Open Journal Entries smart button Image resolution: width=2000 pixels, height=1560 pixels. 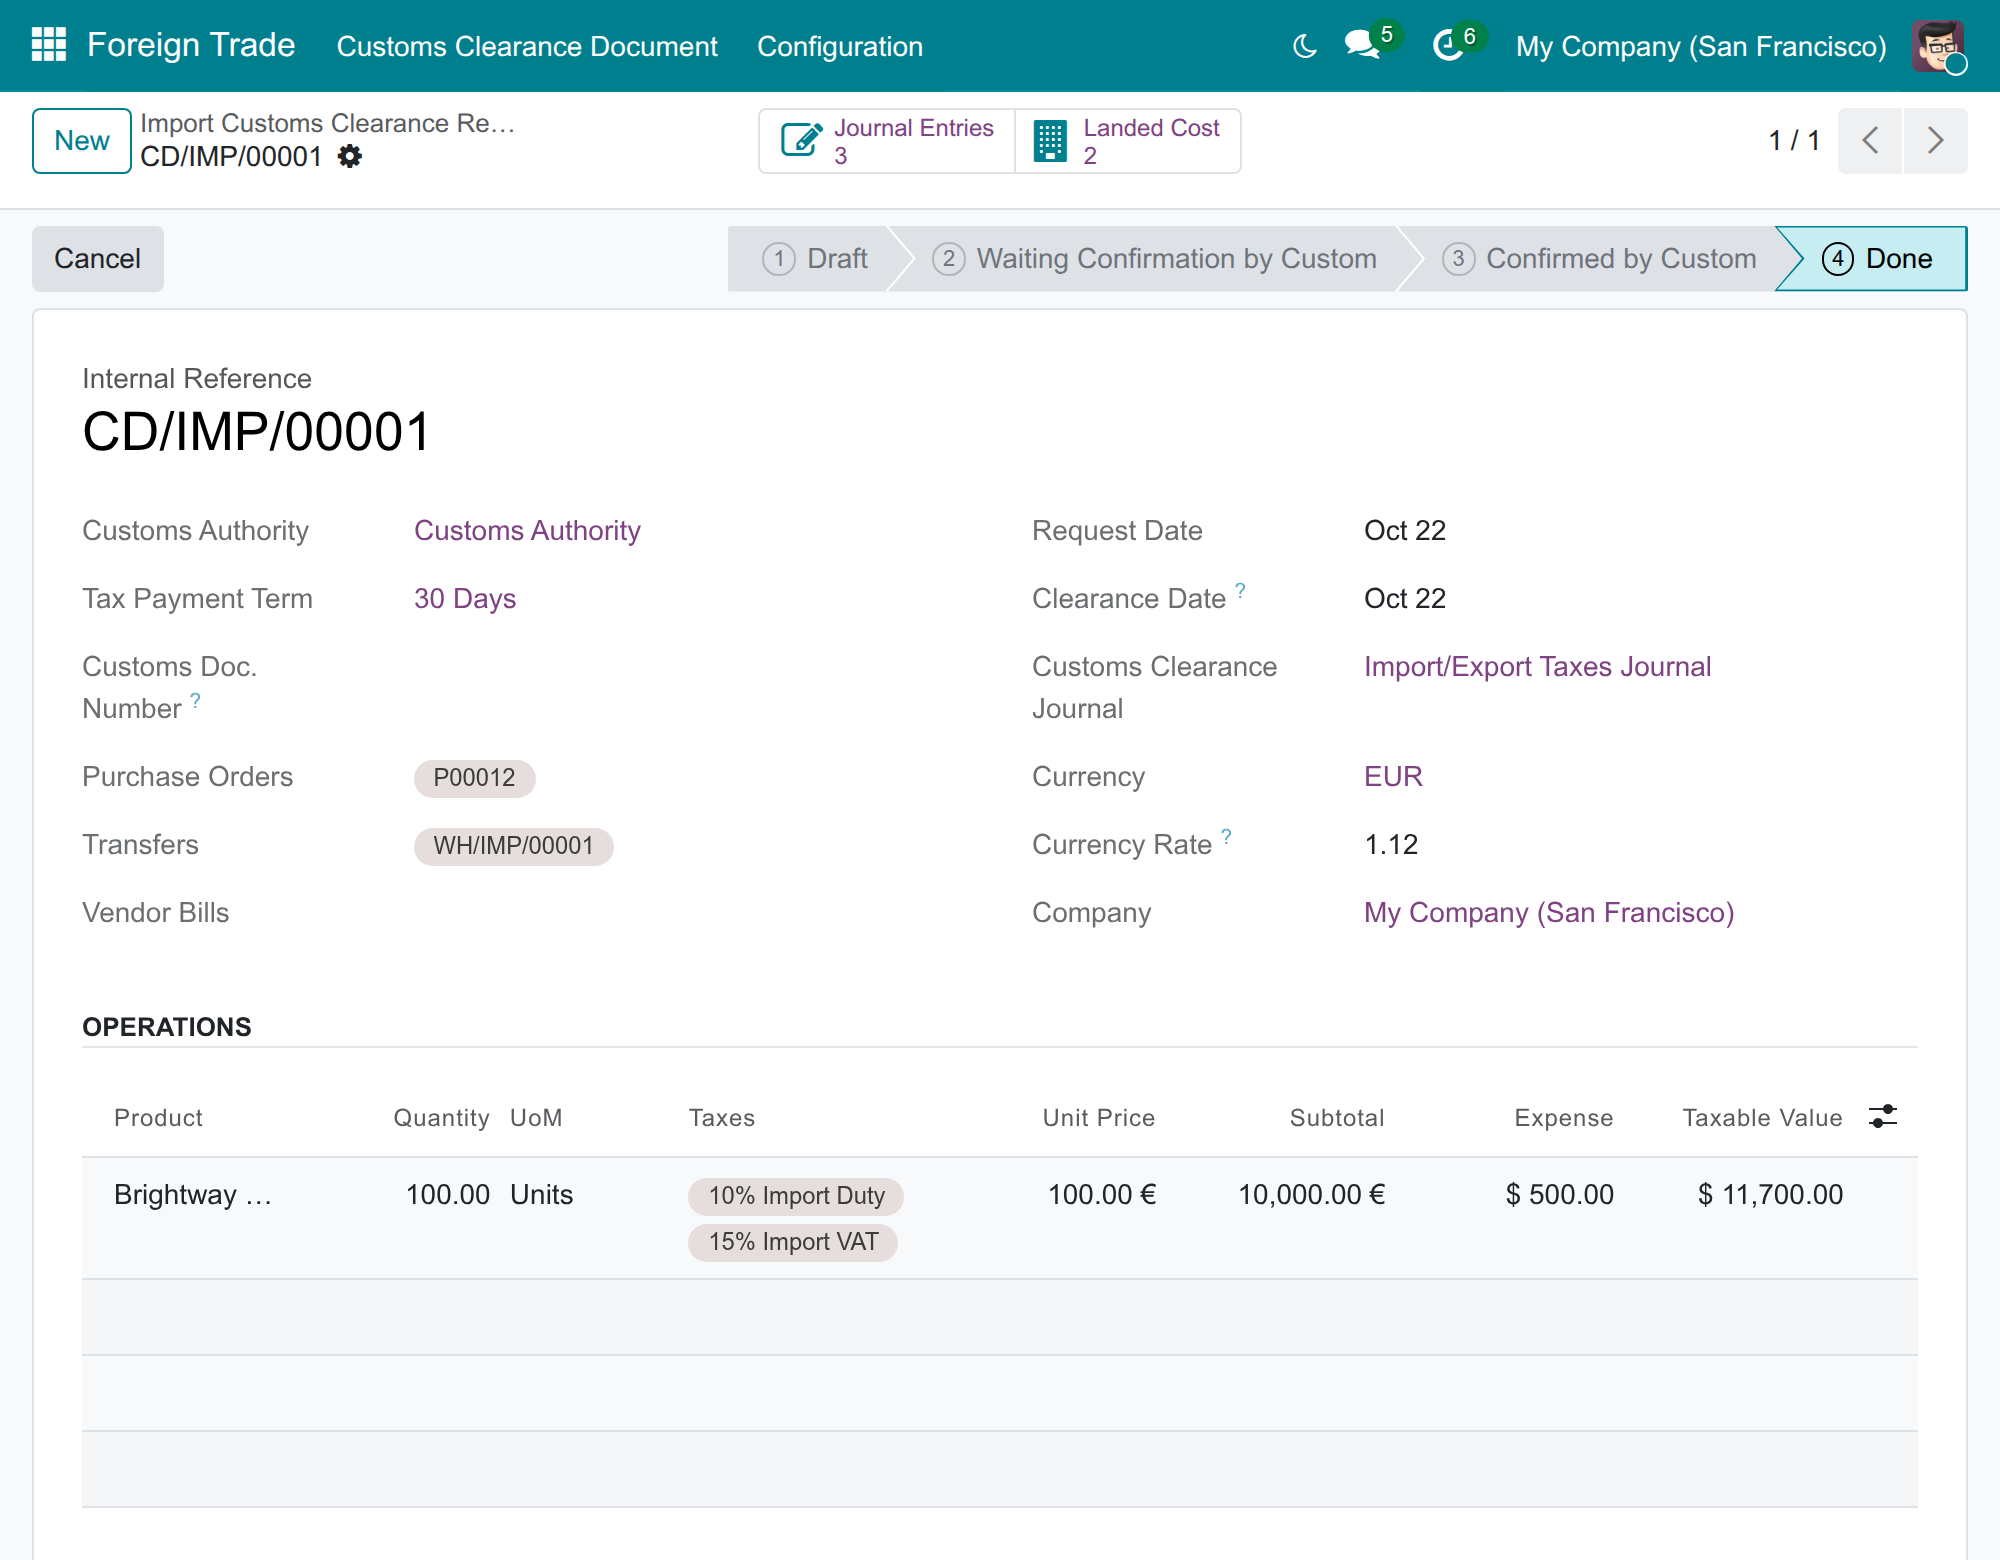click(887, 141)
